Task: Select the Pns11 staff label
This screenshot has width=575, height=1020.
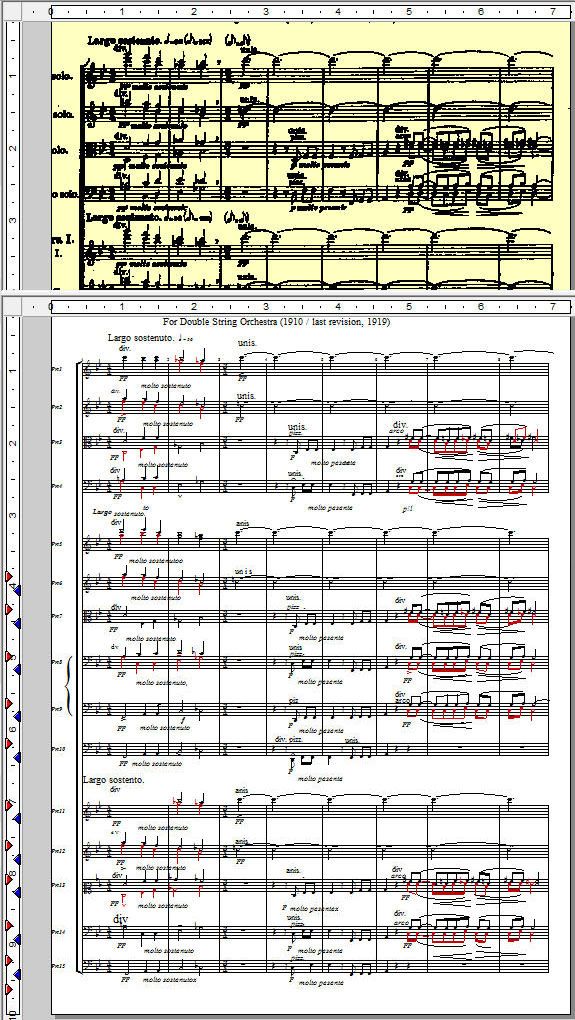Action: [x=57, y=811]
